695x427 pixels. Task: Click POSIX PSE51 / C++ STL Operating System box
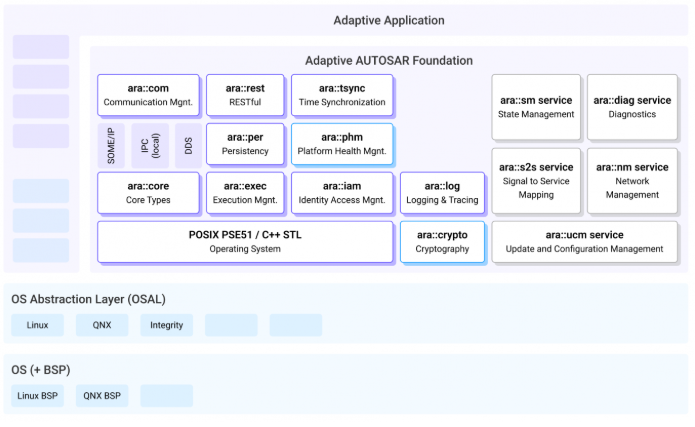pyautogui.click(x=245, y=242)
